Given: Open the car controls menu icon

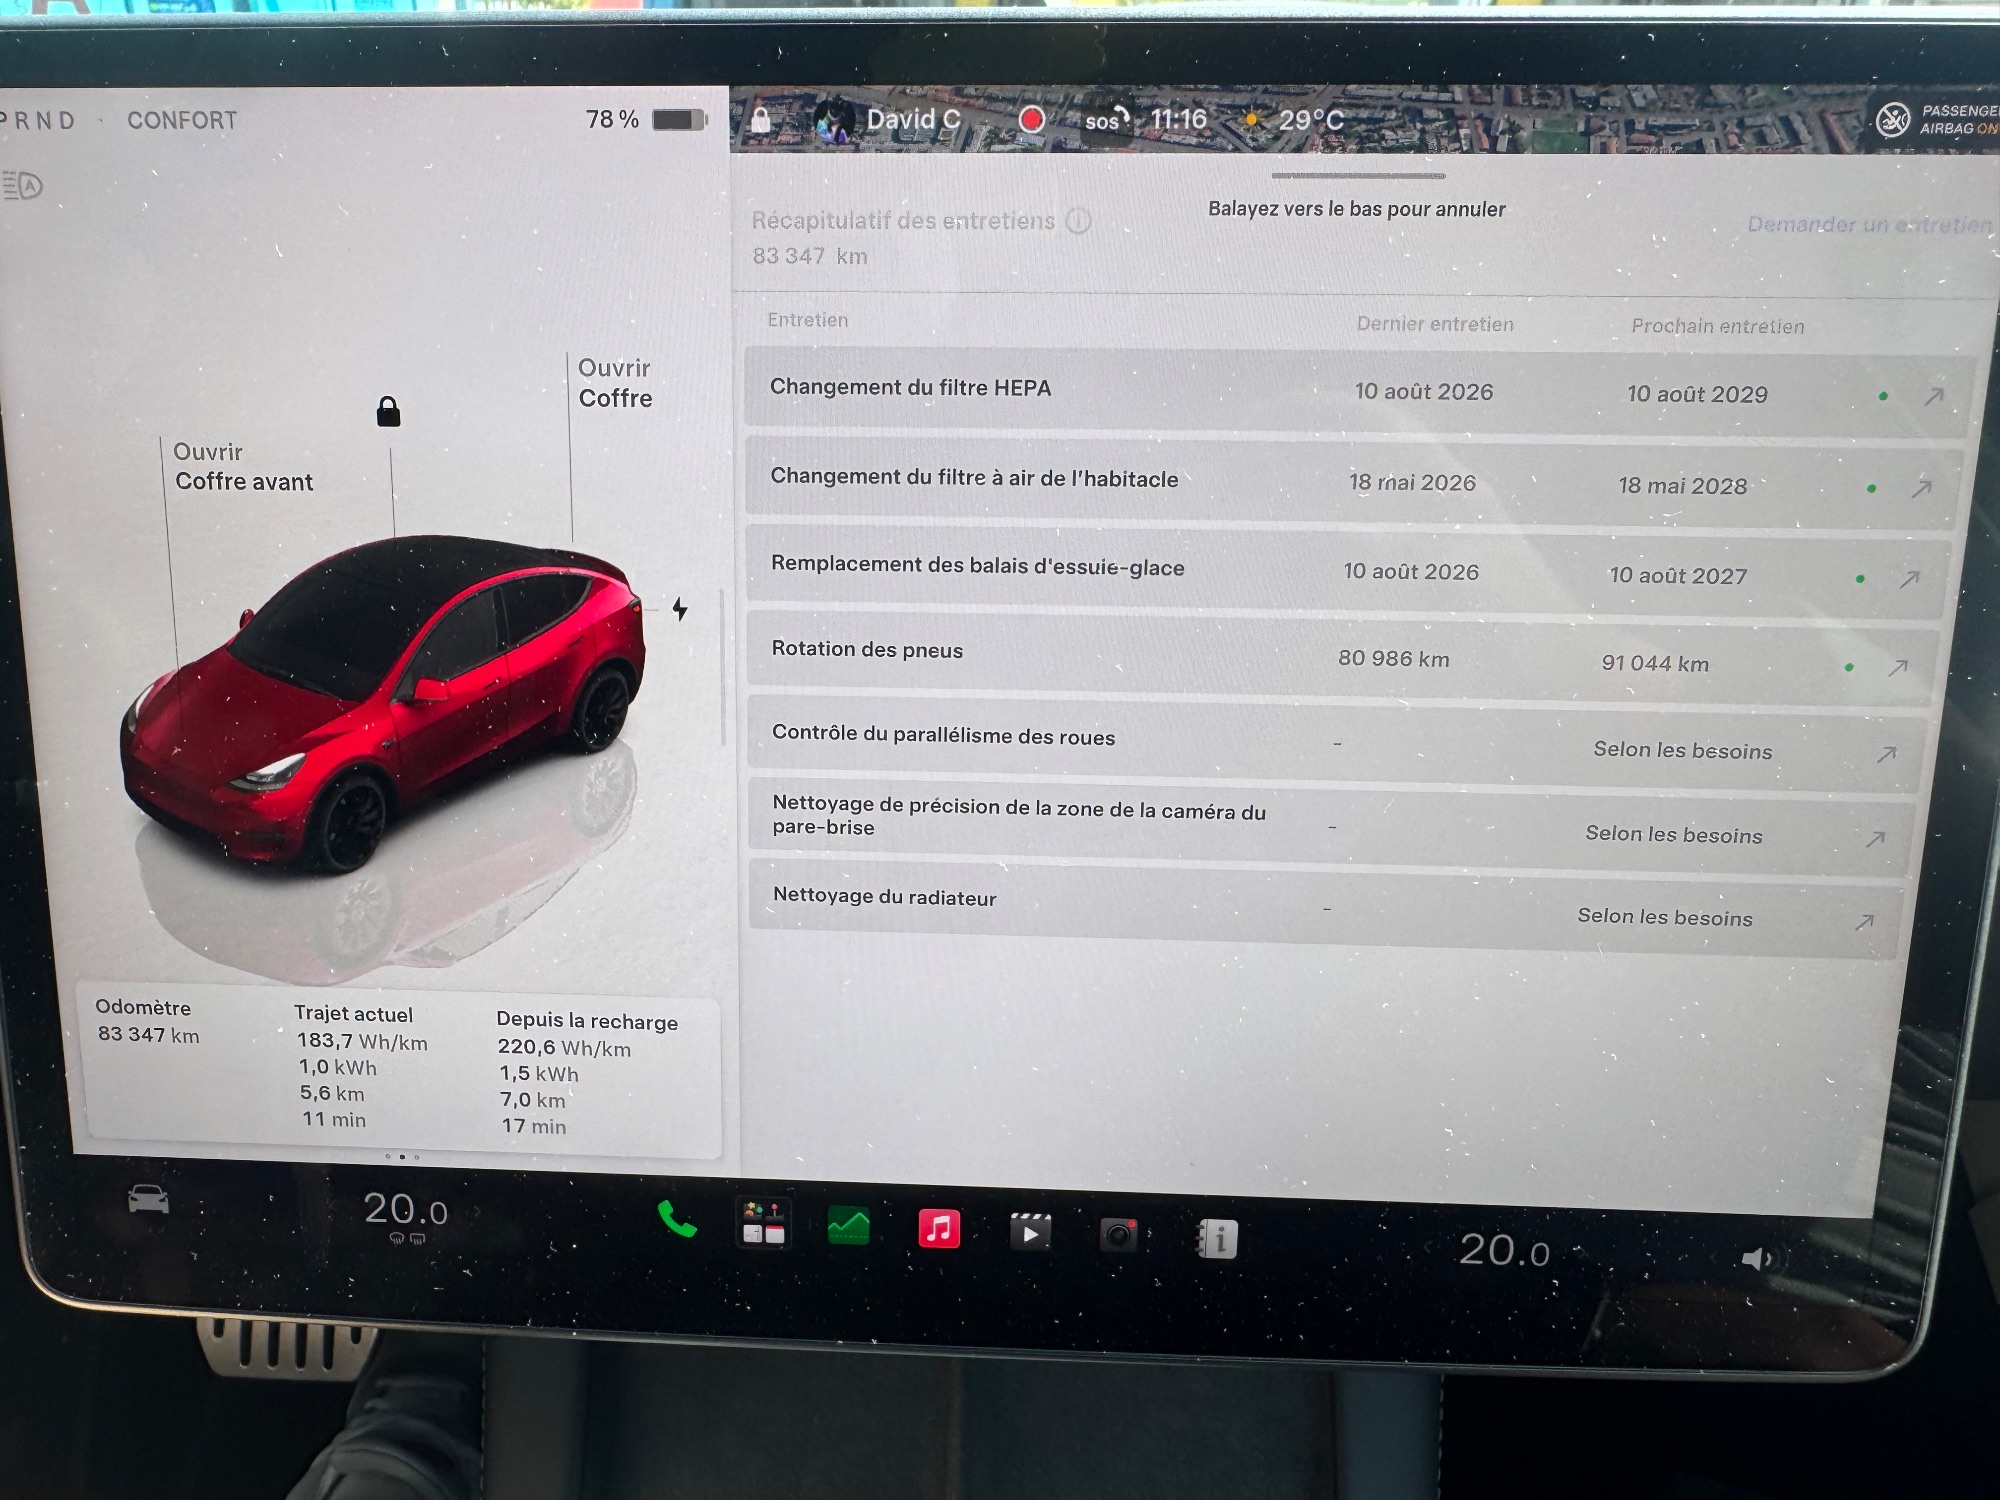Looking at the screenshot, I should pos(148,1198).
